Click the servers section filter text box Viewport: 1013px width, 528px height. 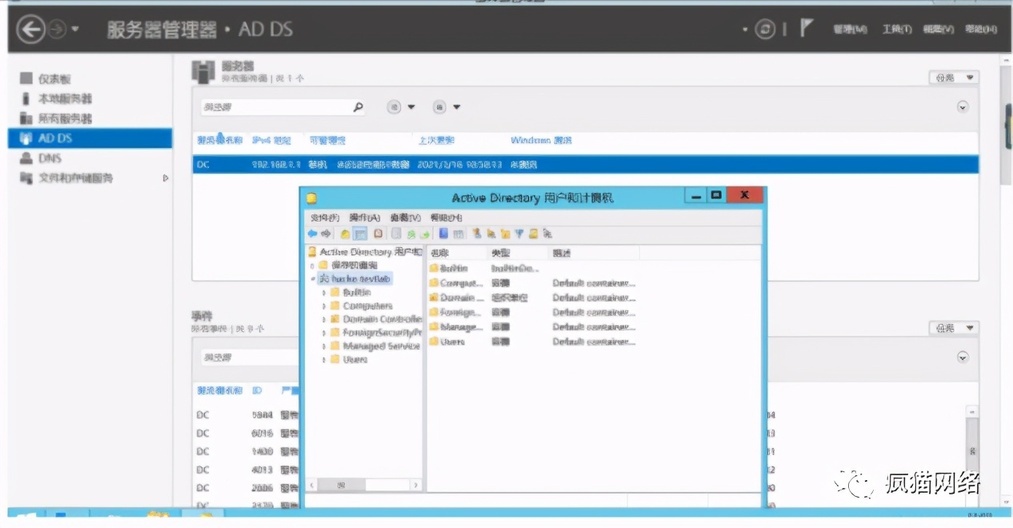click(275, 107)
